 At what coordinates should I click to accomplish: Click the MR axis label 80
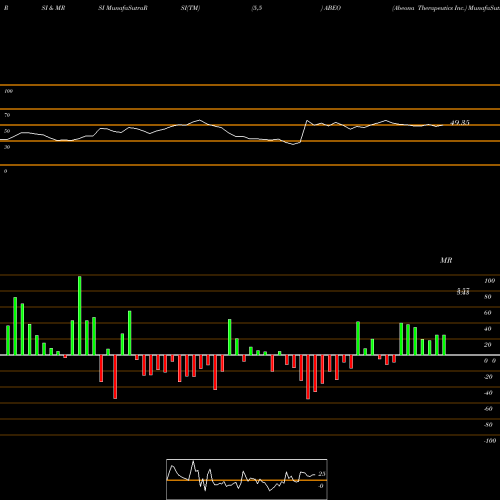[x=488, y=297]
